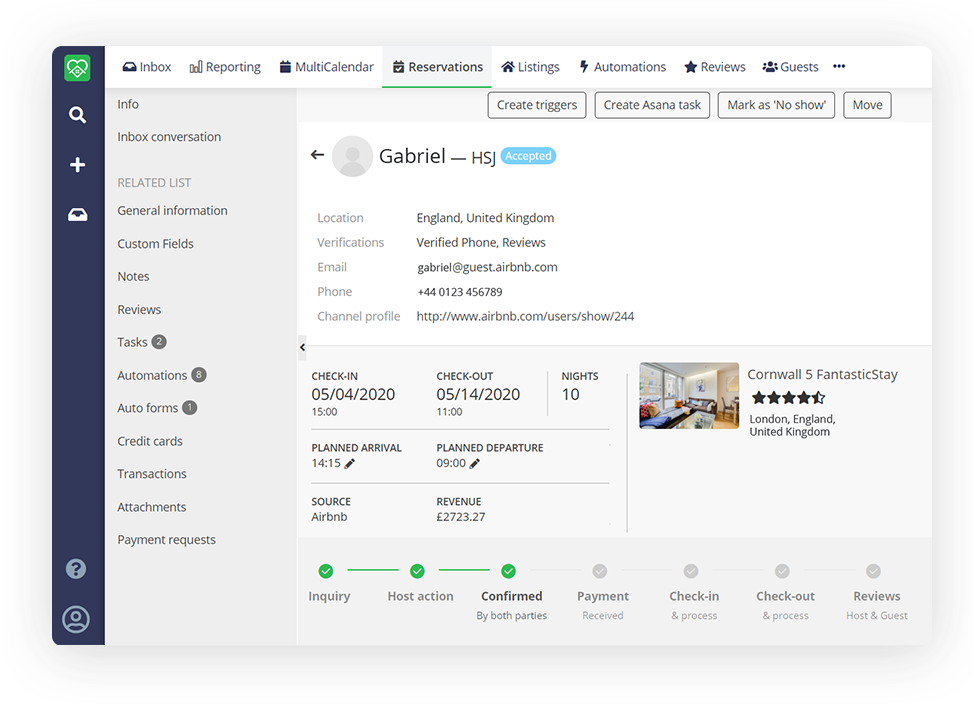The width and height of the screenshot is (973, 704).
Task: Click the Host action step checkmark
Action: click(418, 571)
